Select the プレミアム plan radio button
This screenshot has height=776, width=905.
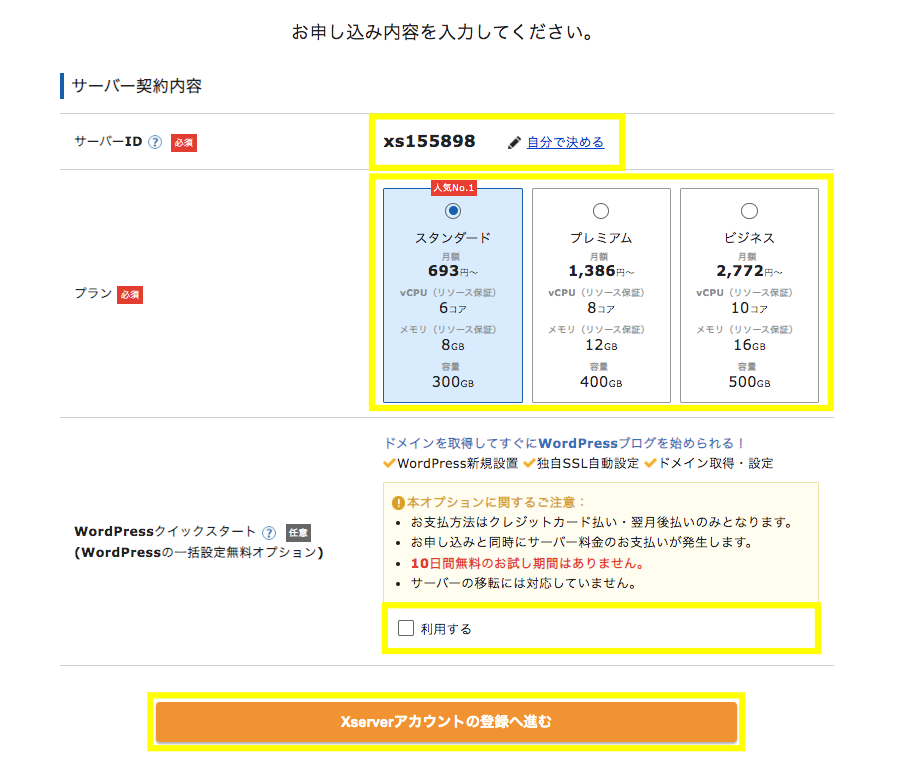pos(601,211)
